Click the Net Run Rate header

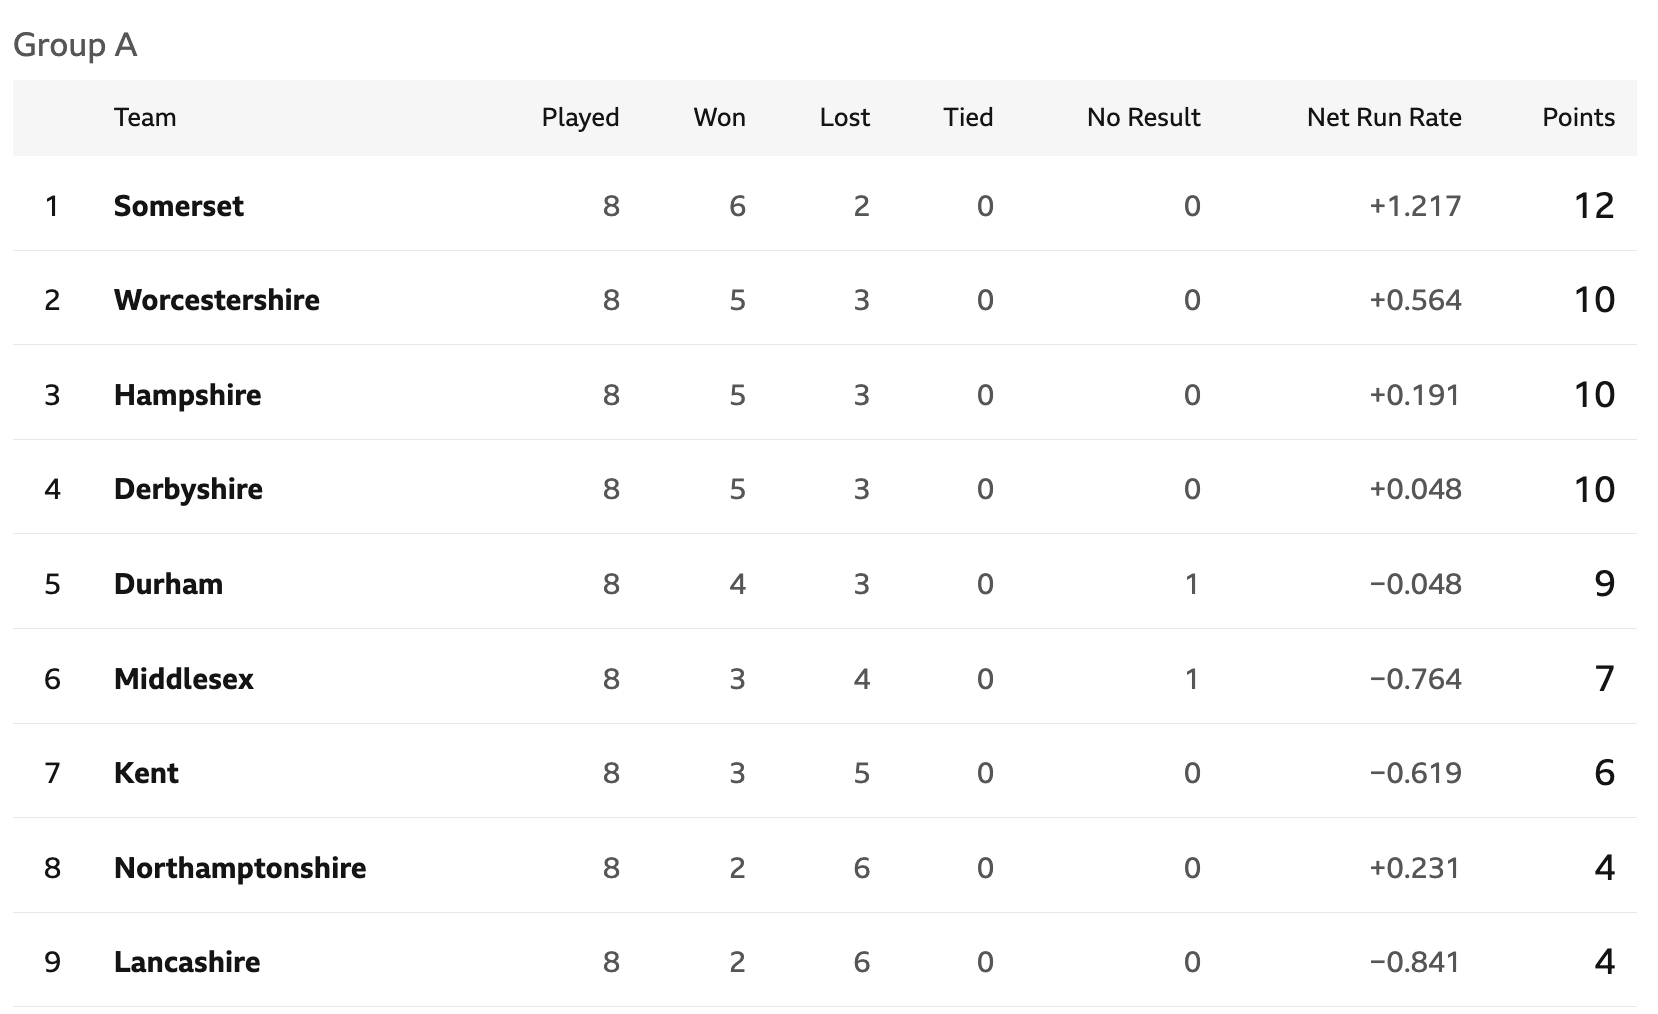1384,117
